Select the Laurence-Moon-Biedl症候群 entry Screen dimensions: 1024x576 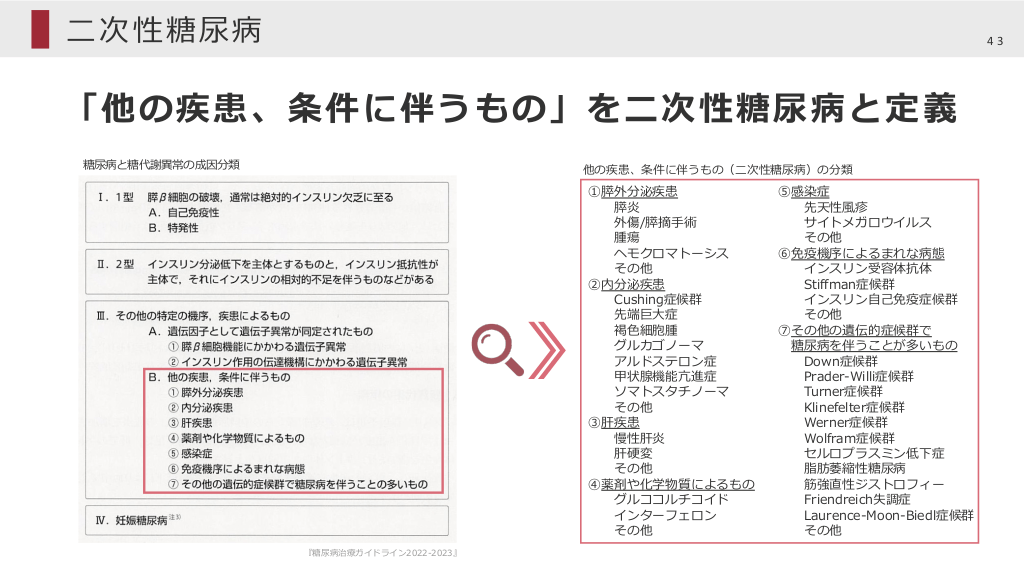[x=888, y=515]
